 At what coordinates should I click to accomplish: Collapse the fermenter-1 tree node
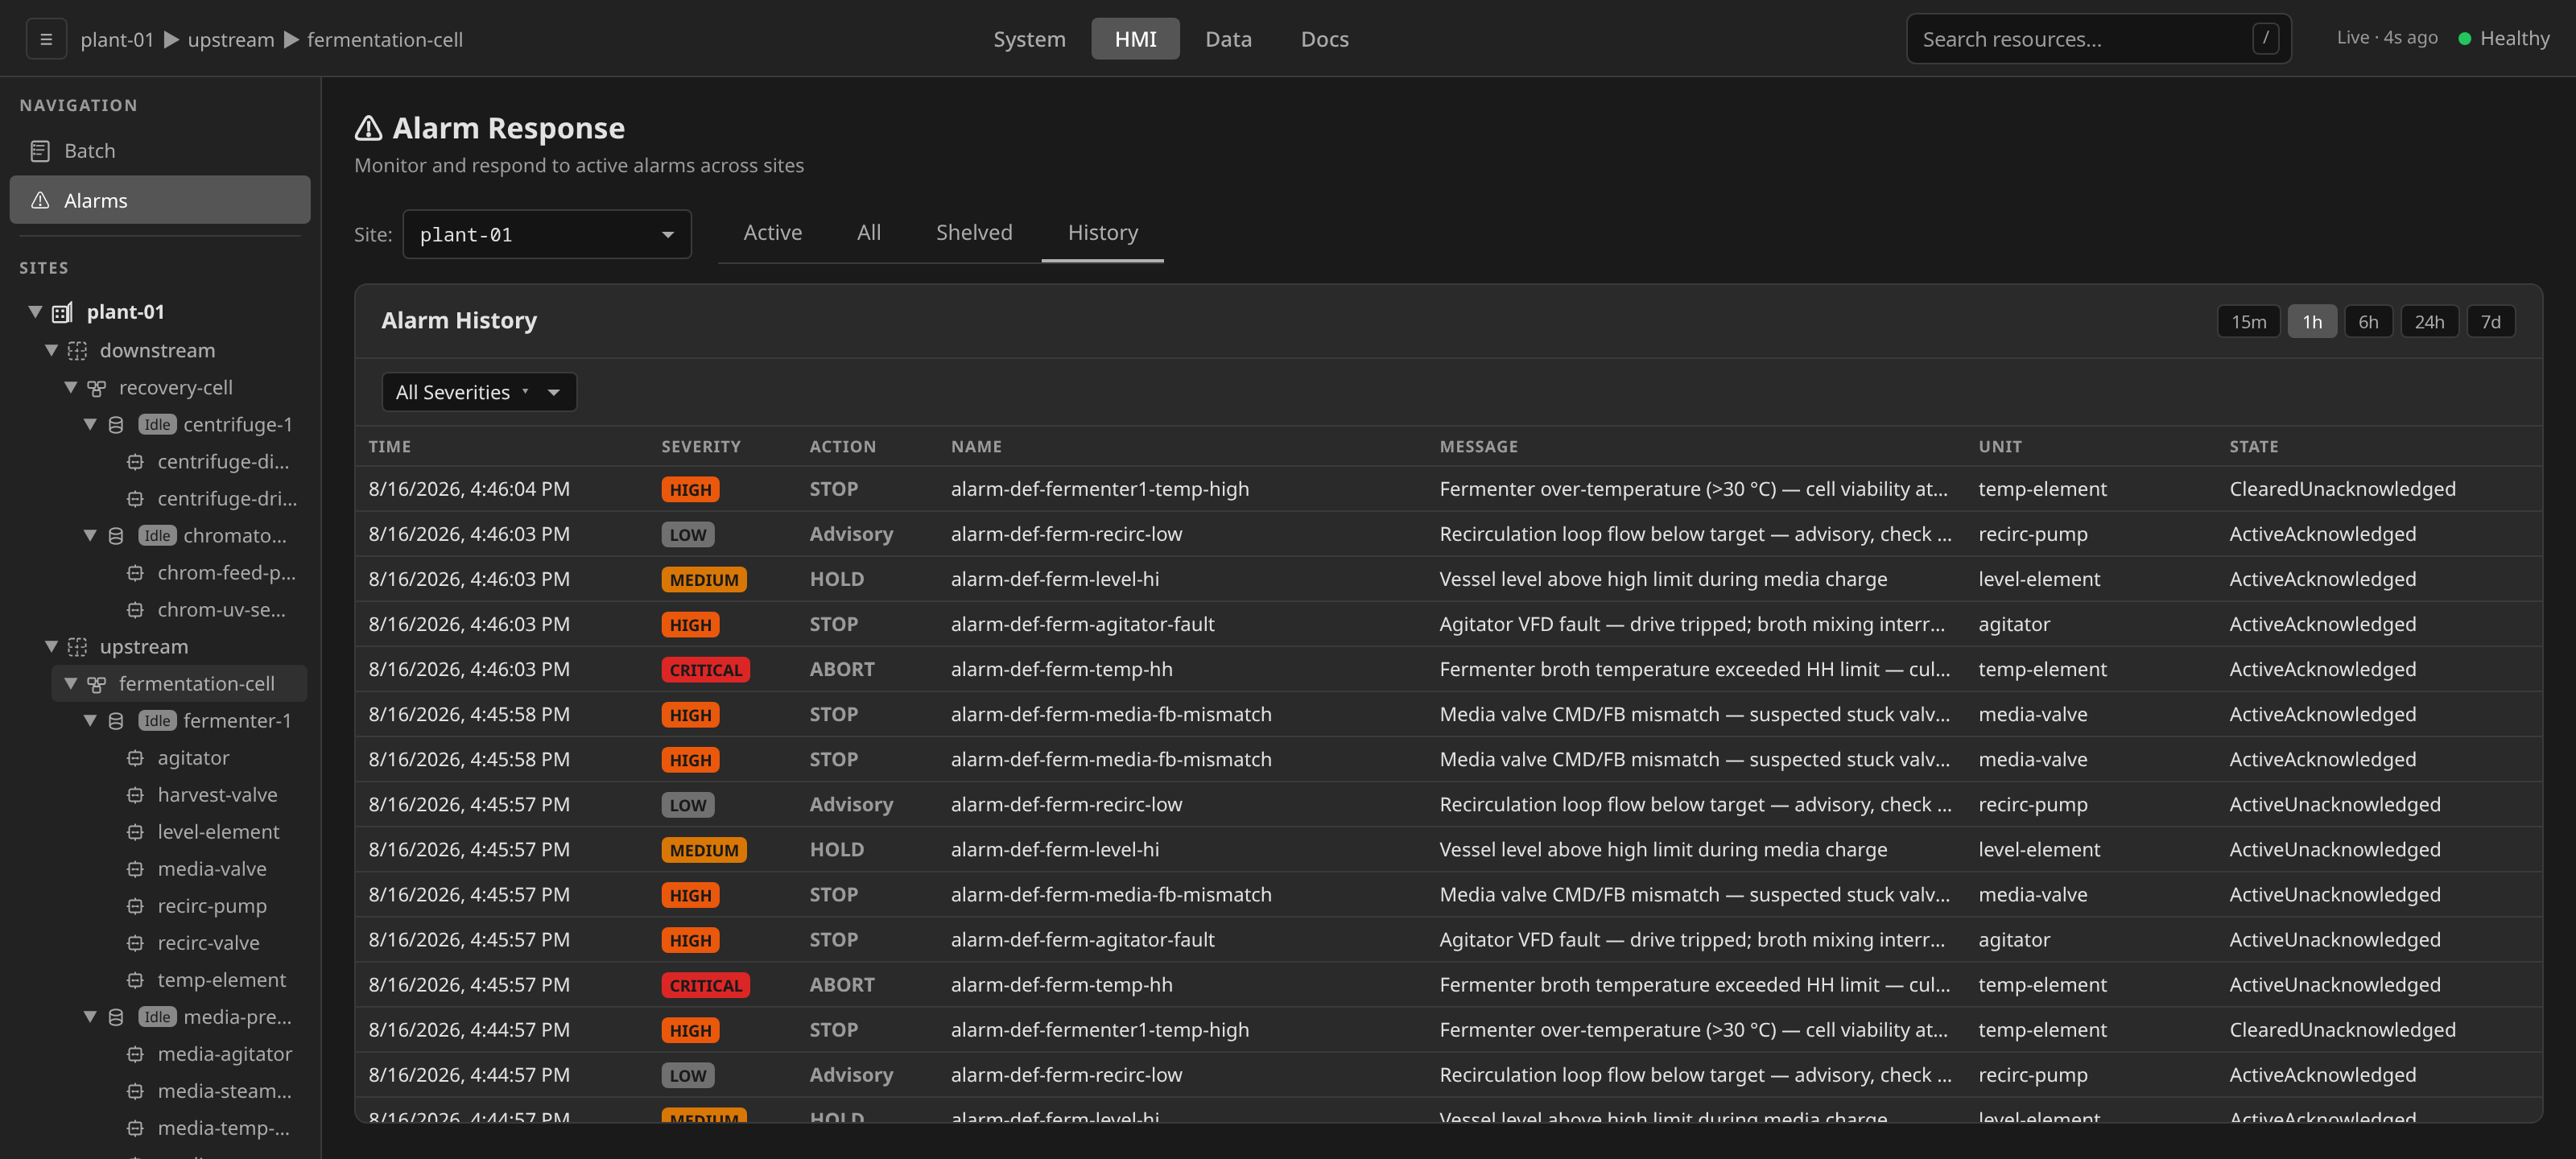[x=90, y=721]
